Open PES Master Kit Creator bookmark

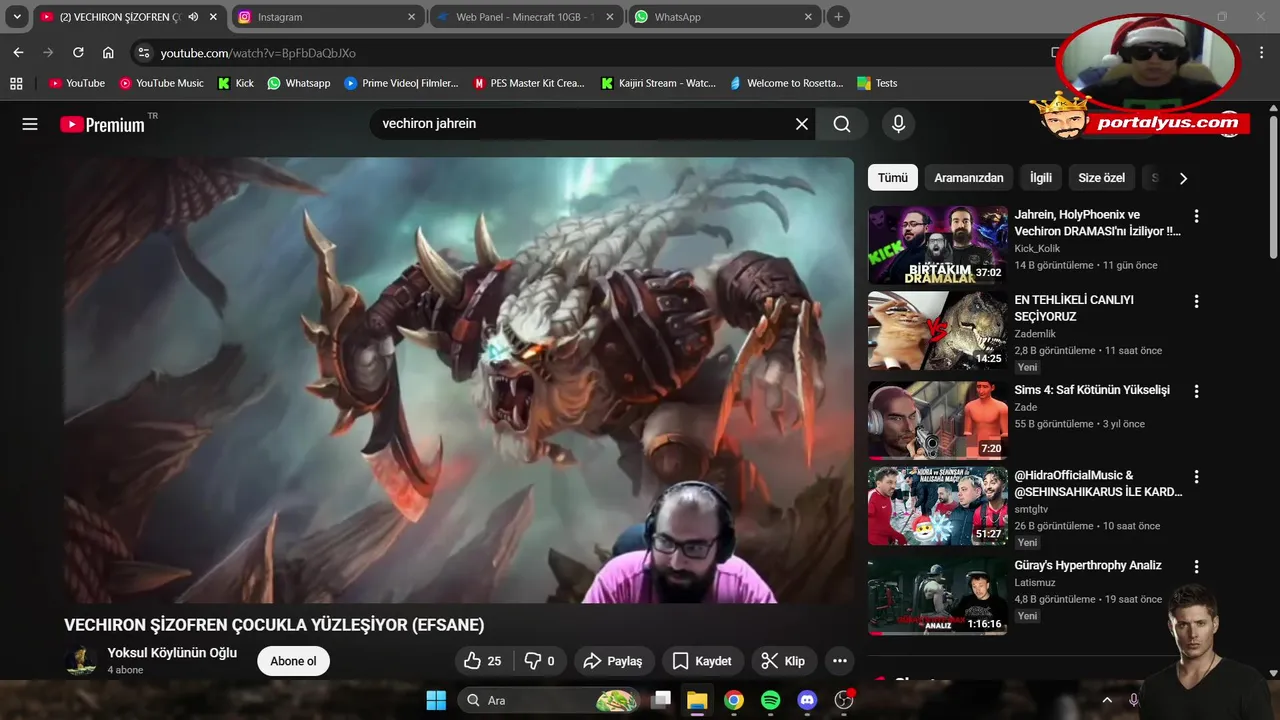coord(530,83)
